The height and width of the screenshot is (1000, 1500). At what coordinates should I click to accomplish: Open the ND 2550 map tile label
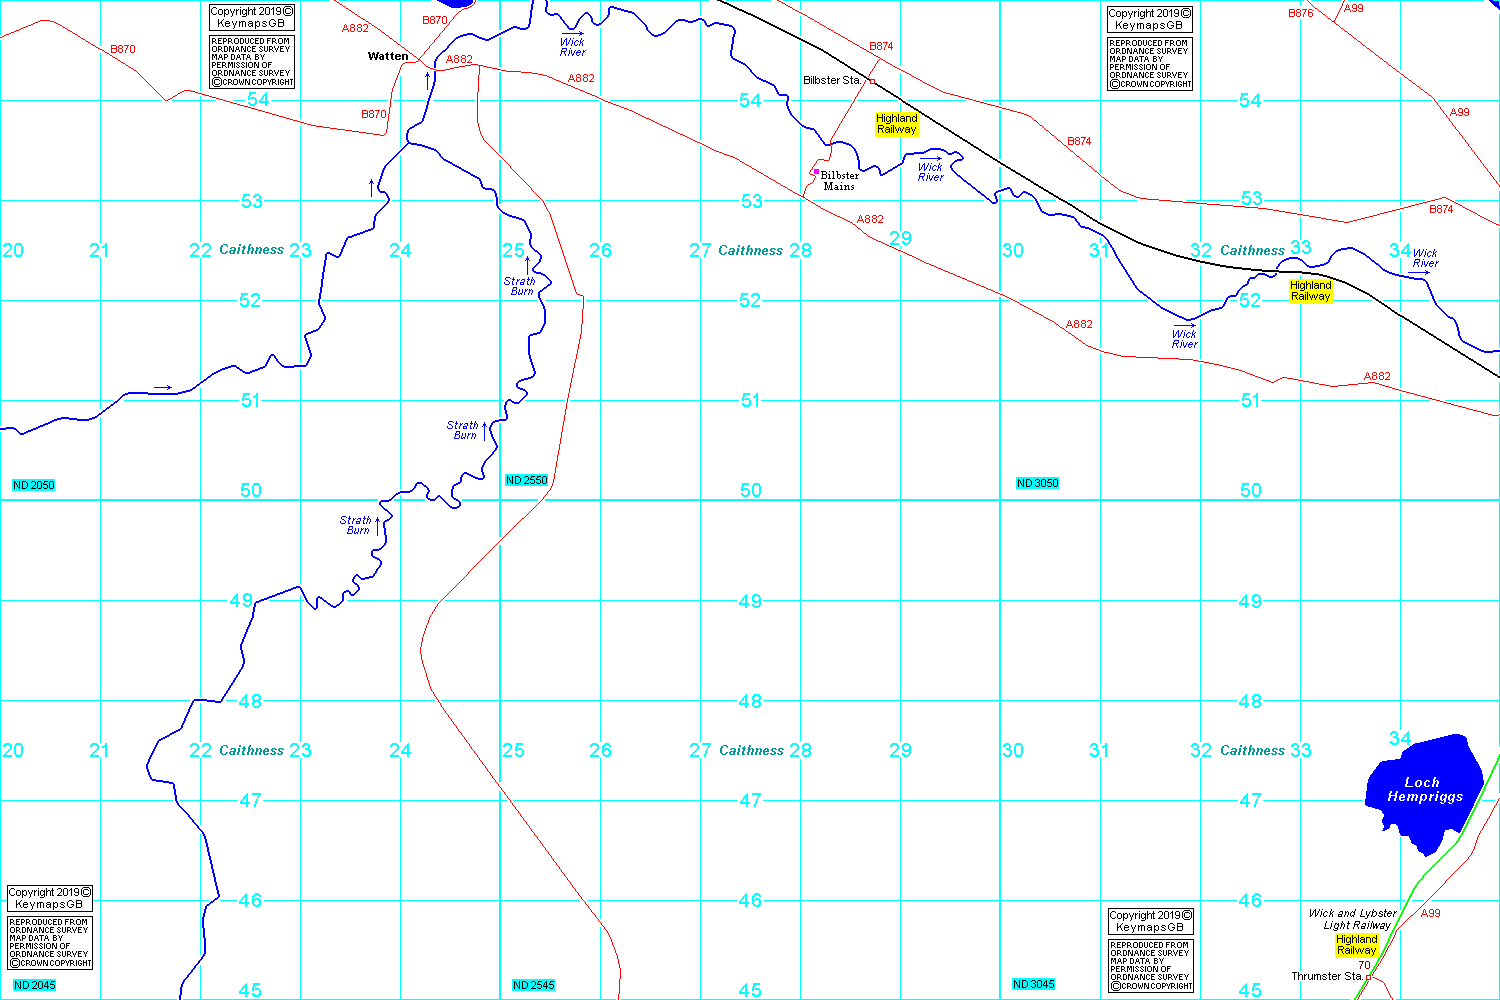click(x=527, y=480)
